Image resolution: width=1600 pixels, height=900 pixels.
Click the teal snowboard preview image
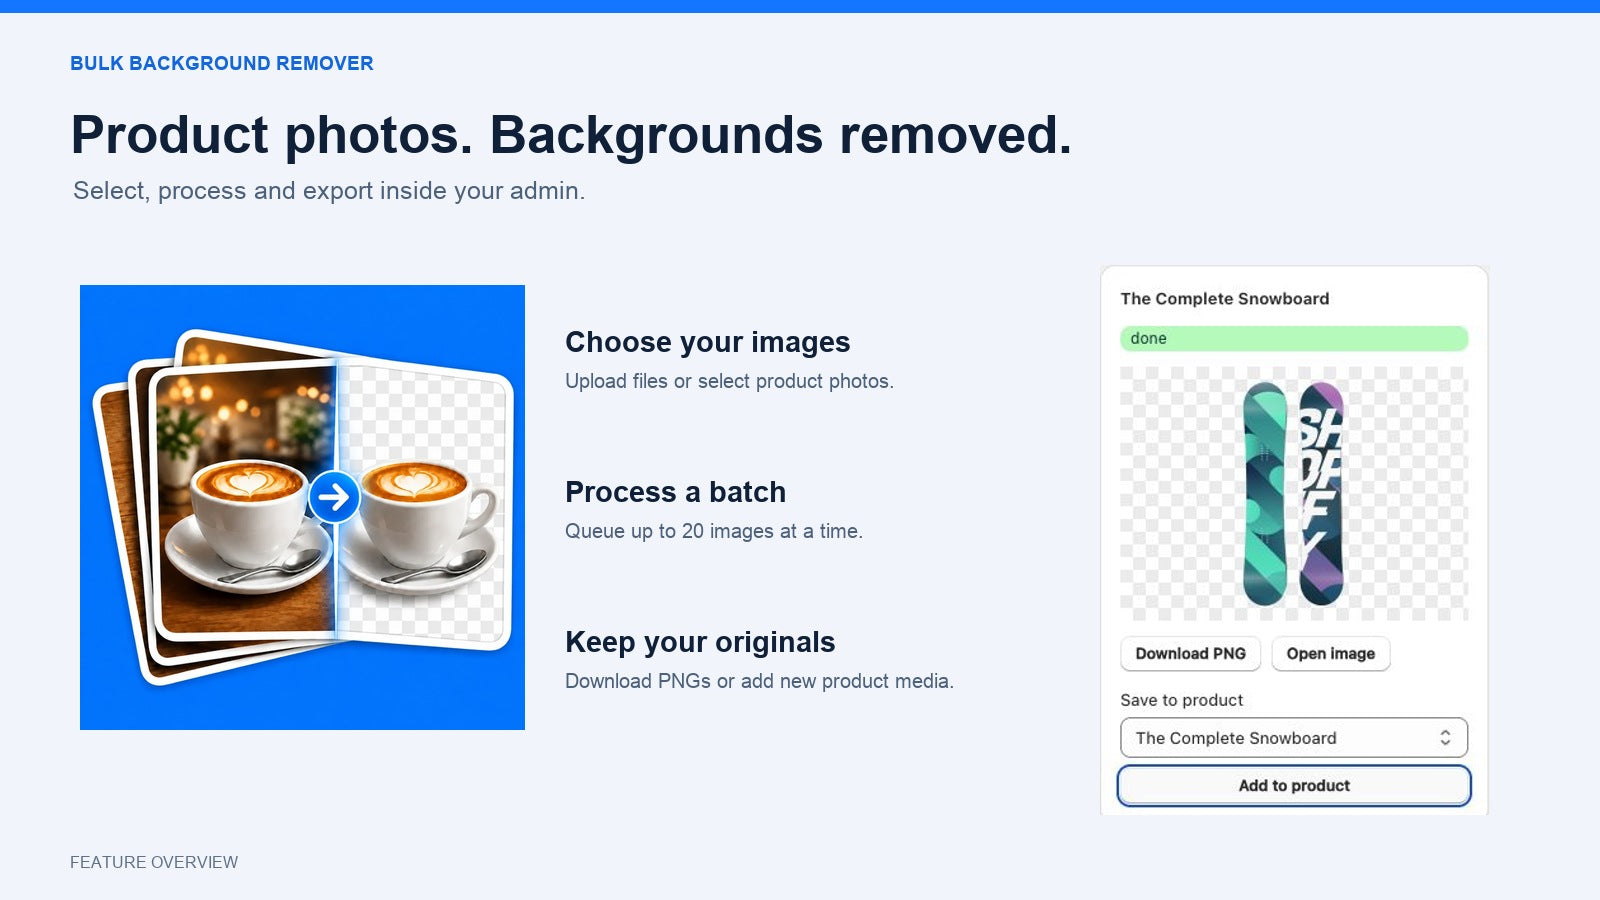click(1264, 494)
